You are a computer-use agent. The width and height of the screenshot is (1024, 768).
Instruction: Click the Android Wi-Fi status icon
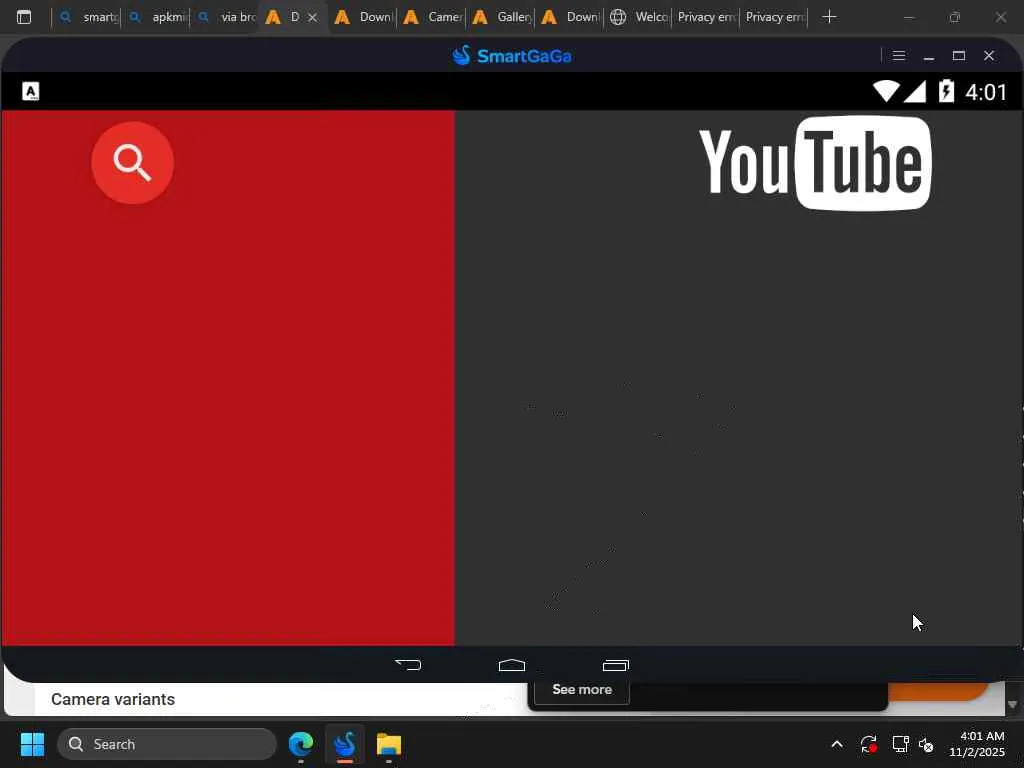click(x=886, y=91)
